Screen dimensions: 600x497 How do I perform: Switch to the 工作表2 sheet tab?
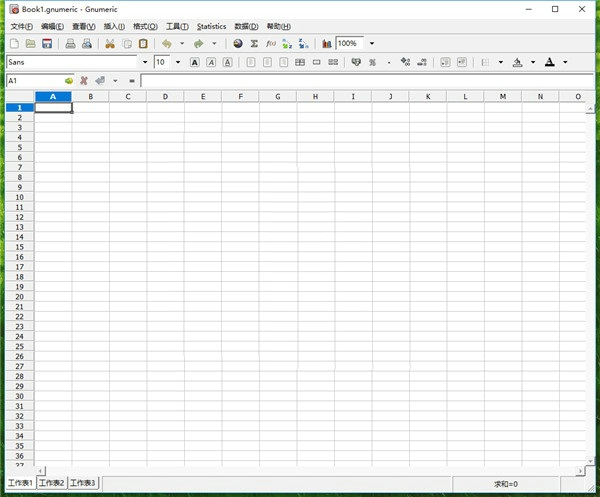pos(52,483)
